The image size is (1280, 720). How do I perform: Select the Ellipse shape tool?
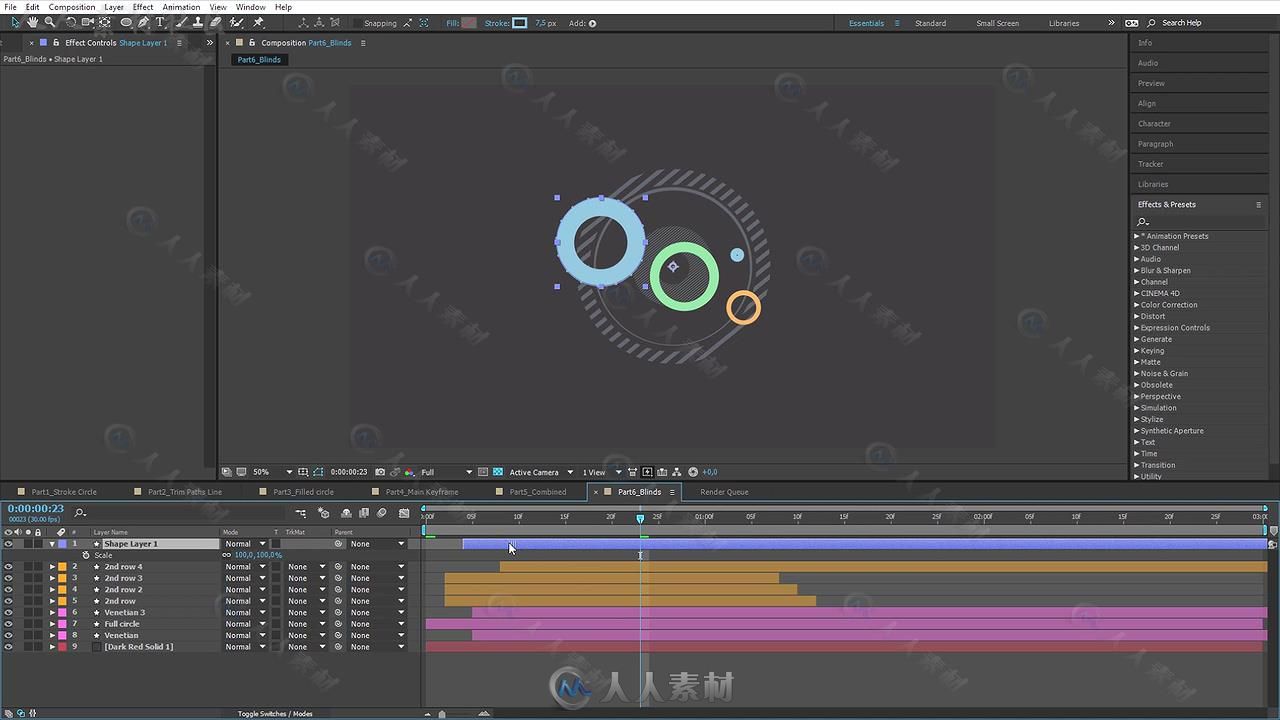click(x=126, y=22)
